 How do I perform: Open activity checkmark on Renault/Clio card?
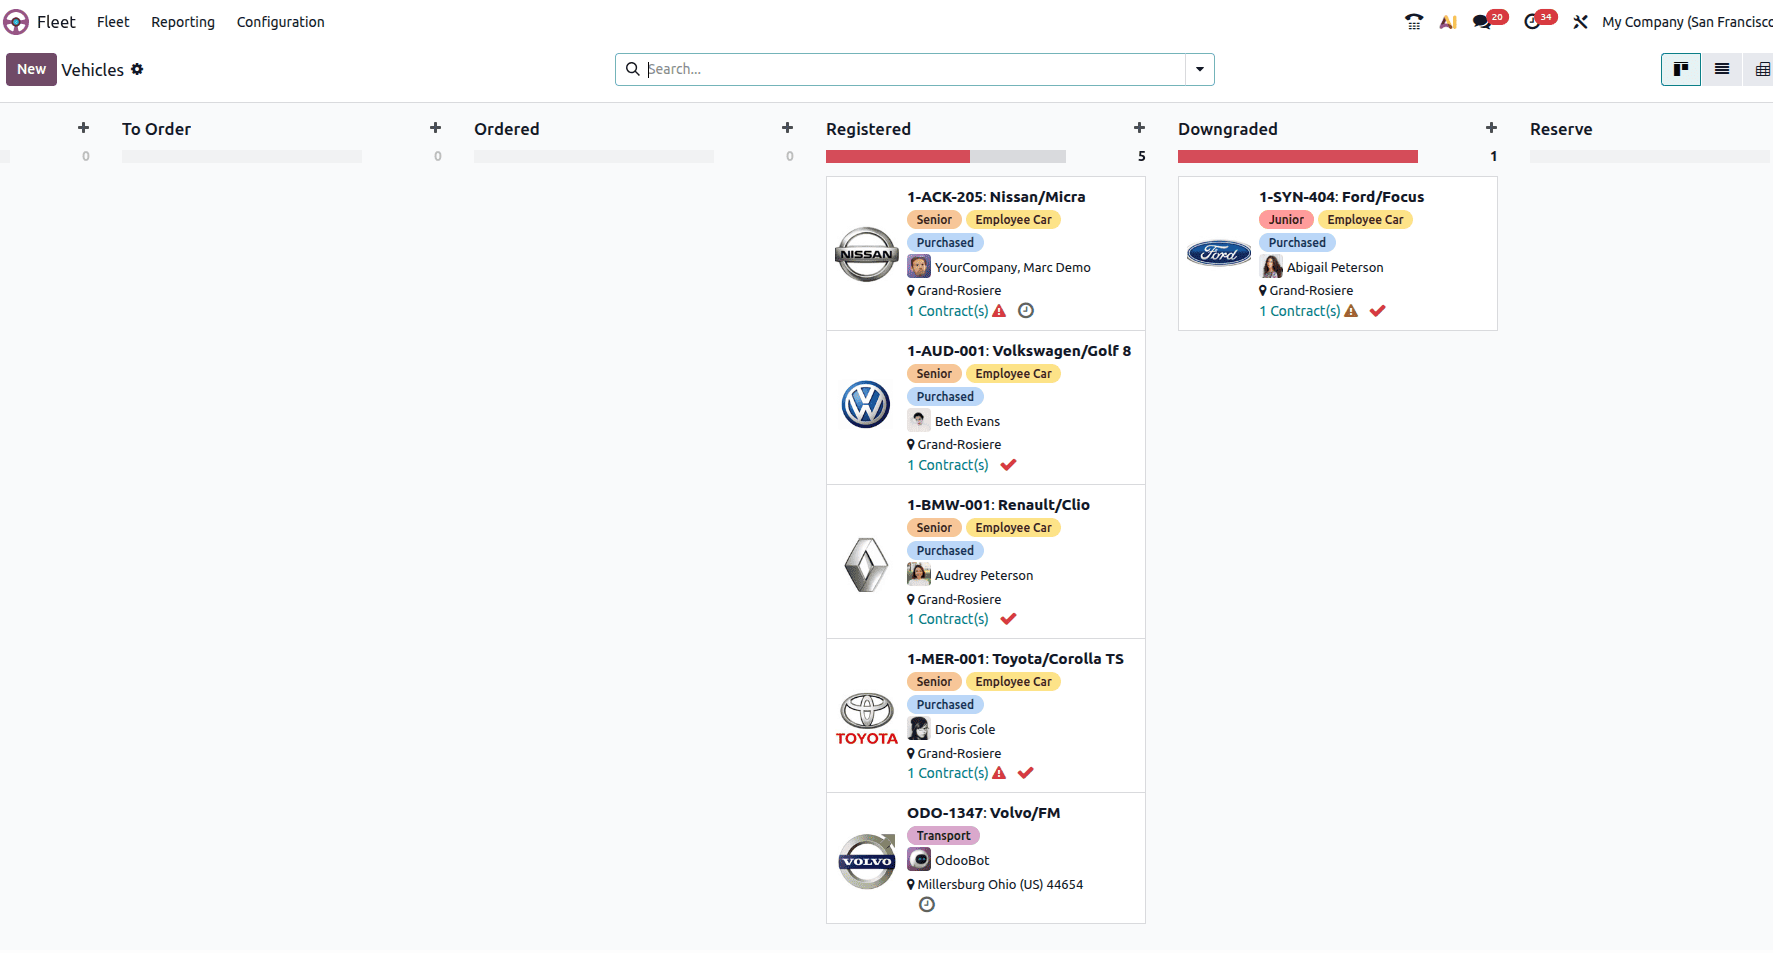tap(1008, 619)
